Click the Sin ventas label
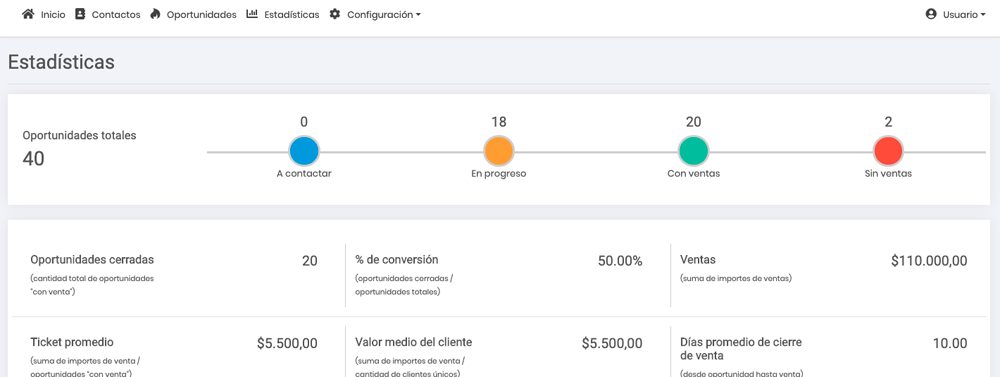 pos(888,174)
